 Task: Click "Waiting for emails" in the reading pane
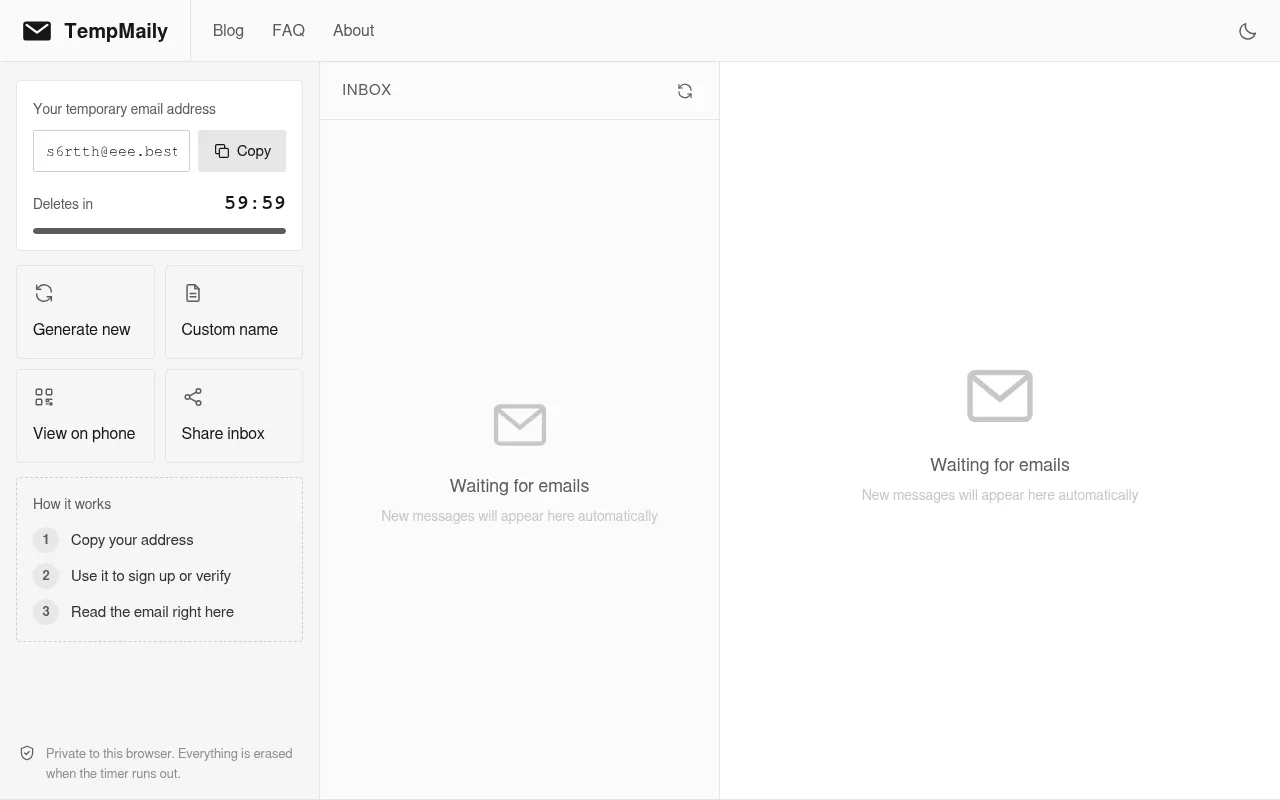pos(1000,465)
